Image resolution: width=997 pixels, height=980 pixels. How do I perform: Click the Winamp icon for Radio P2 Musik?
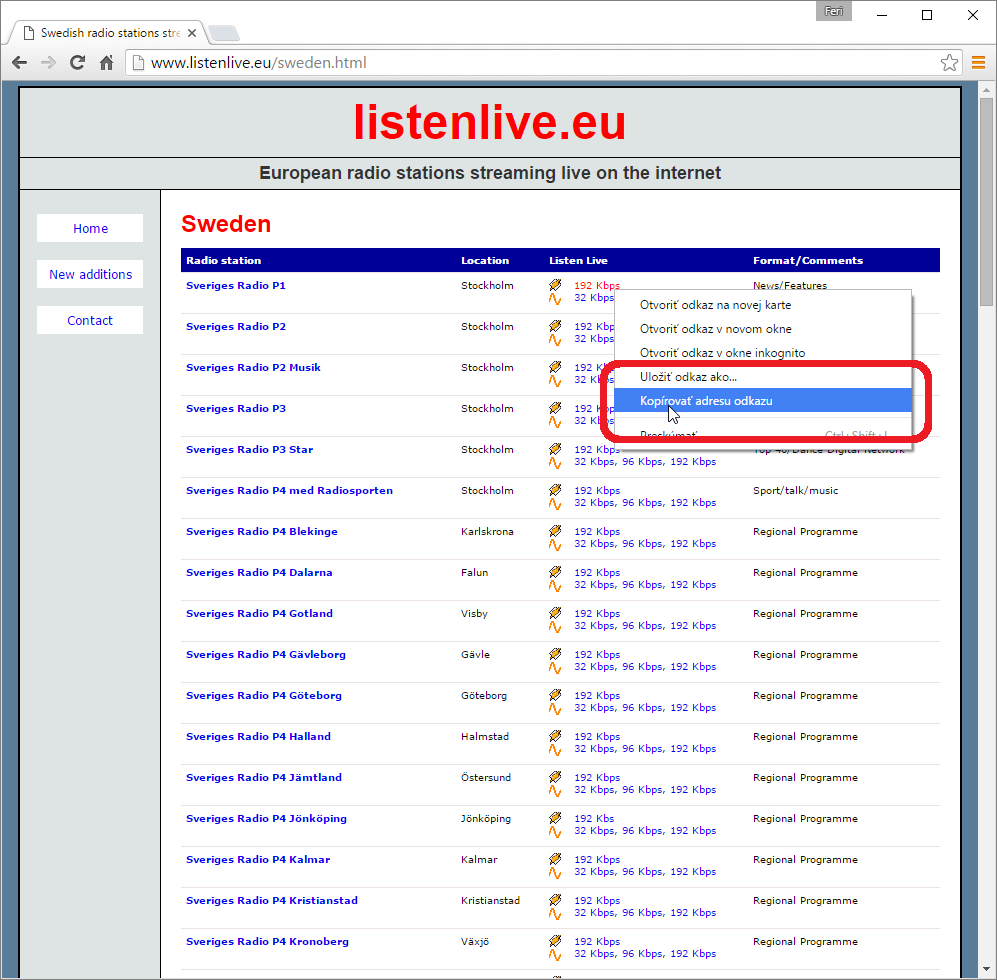[555, 366]
